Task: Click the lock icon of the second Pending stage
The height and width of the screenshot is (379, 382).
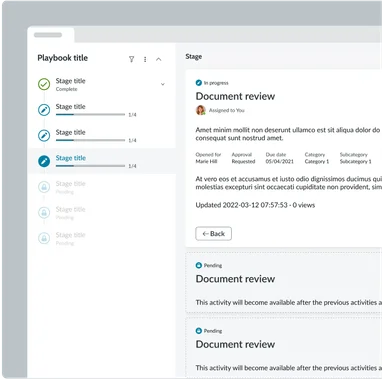Action: pos(44,212)
